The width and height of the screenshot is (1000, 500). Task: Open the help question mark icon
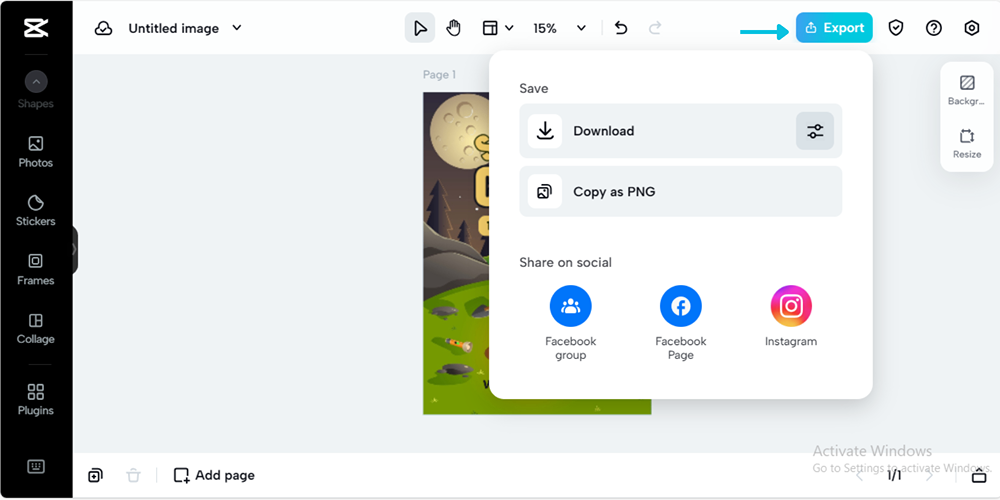tap(934, 28)
